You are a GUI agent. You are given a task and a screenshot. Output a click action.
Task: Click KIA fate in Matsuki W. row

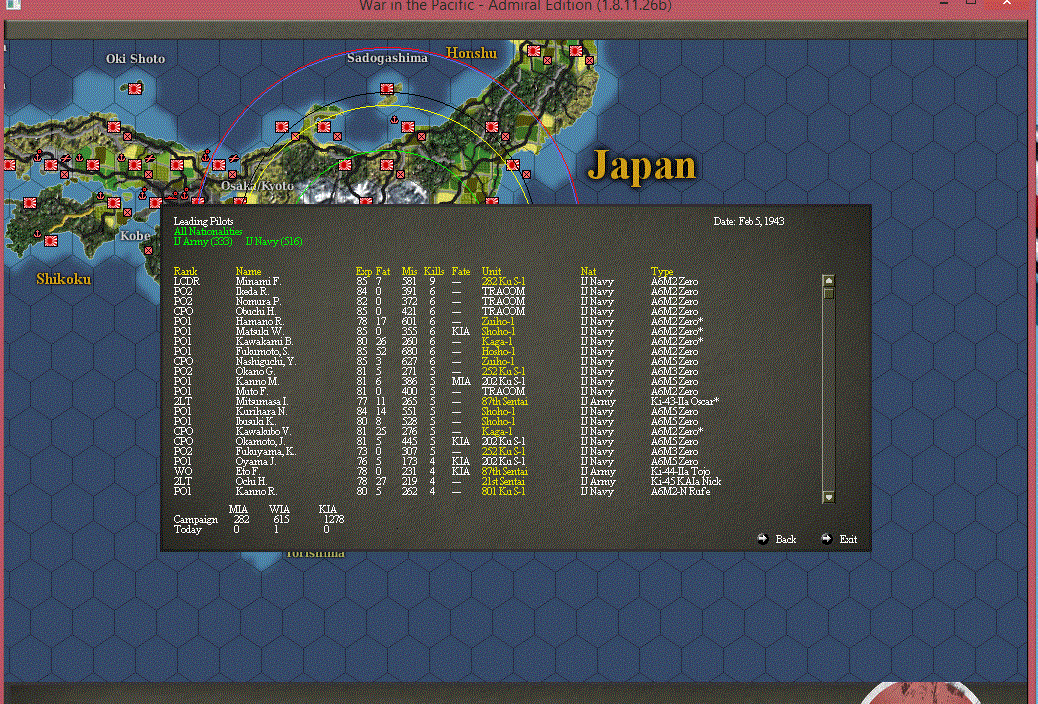(x=461, y=332)
